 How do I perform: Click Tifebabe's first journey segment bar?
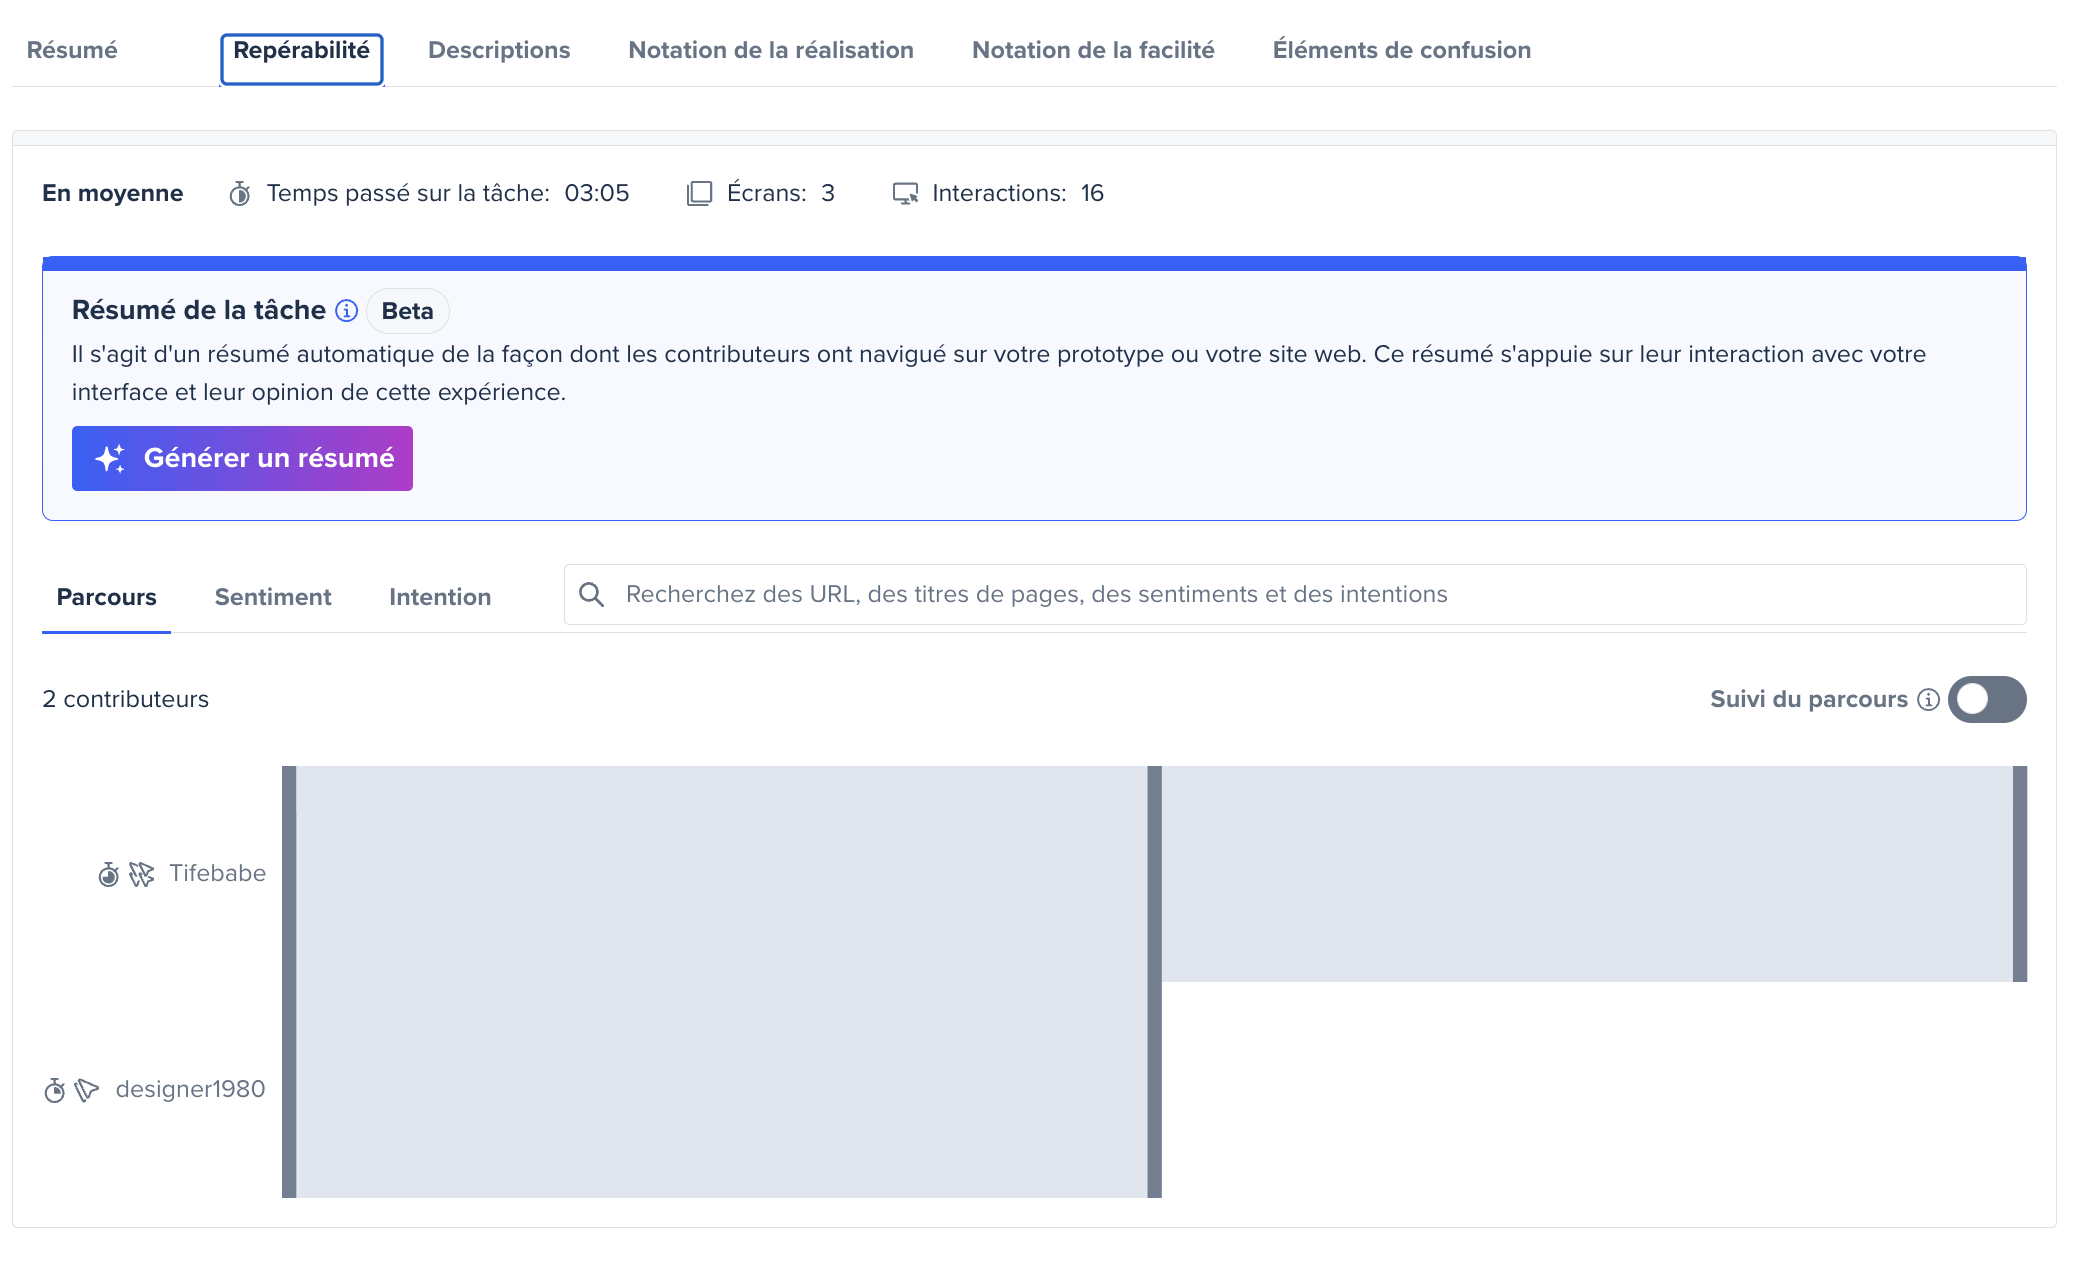720,870
